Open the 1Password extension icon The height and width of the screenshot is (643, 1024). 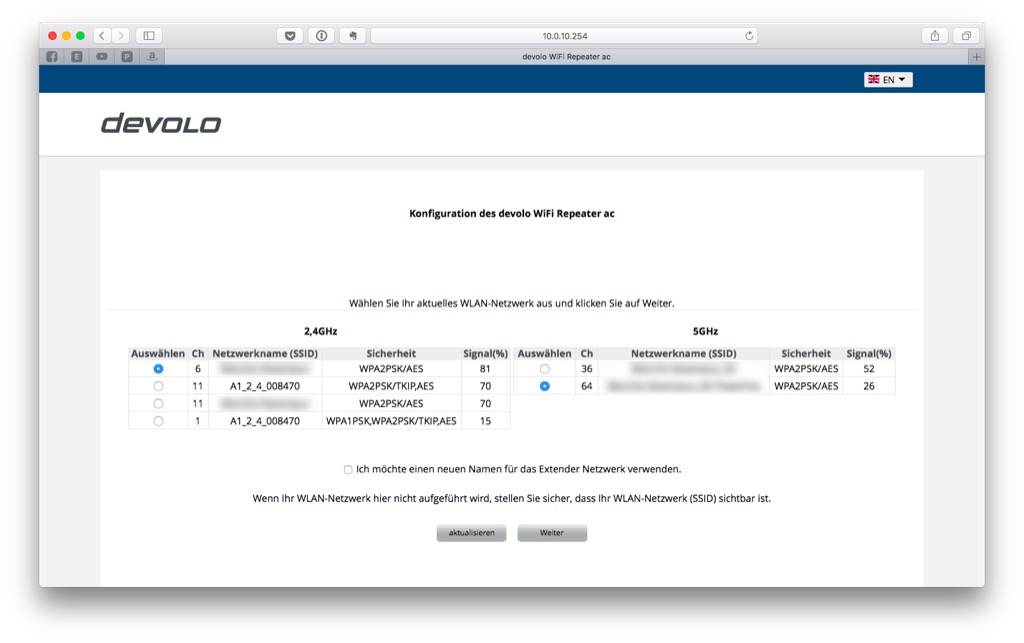(x=321, y=36)
